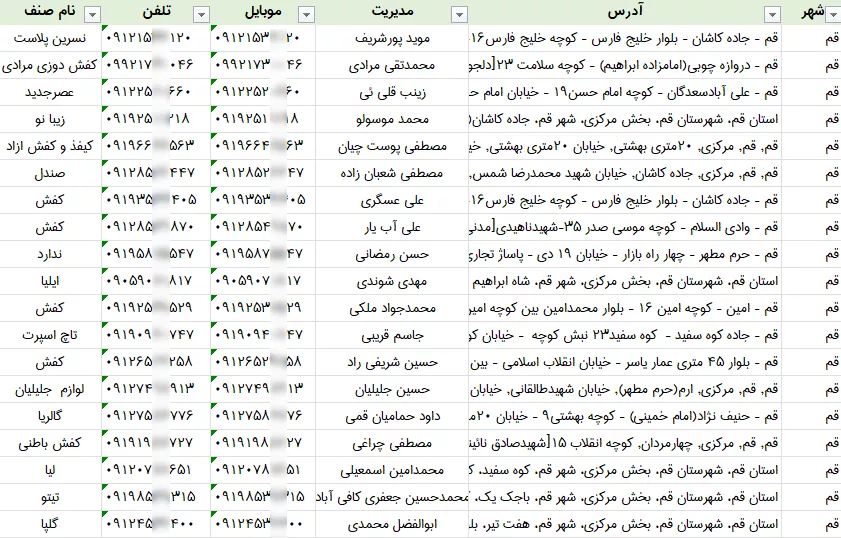Select manager name زینب قلی ئی
841x538 pixels.
[392, 92]
